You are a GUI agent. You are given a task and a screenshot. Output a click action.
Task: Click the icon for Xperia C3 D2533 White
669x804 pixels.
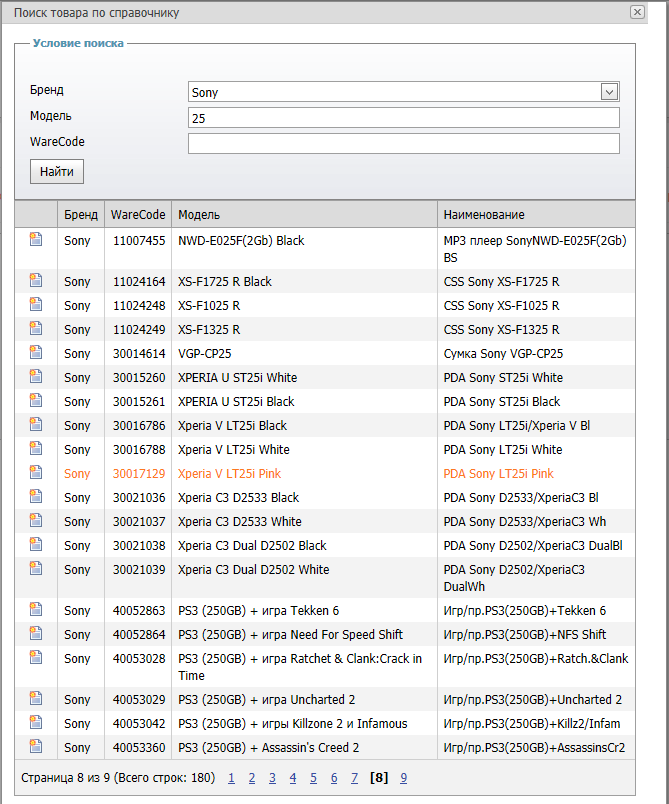36,520
